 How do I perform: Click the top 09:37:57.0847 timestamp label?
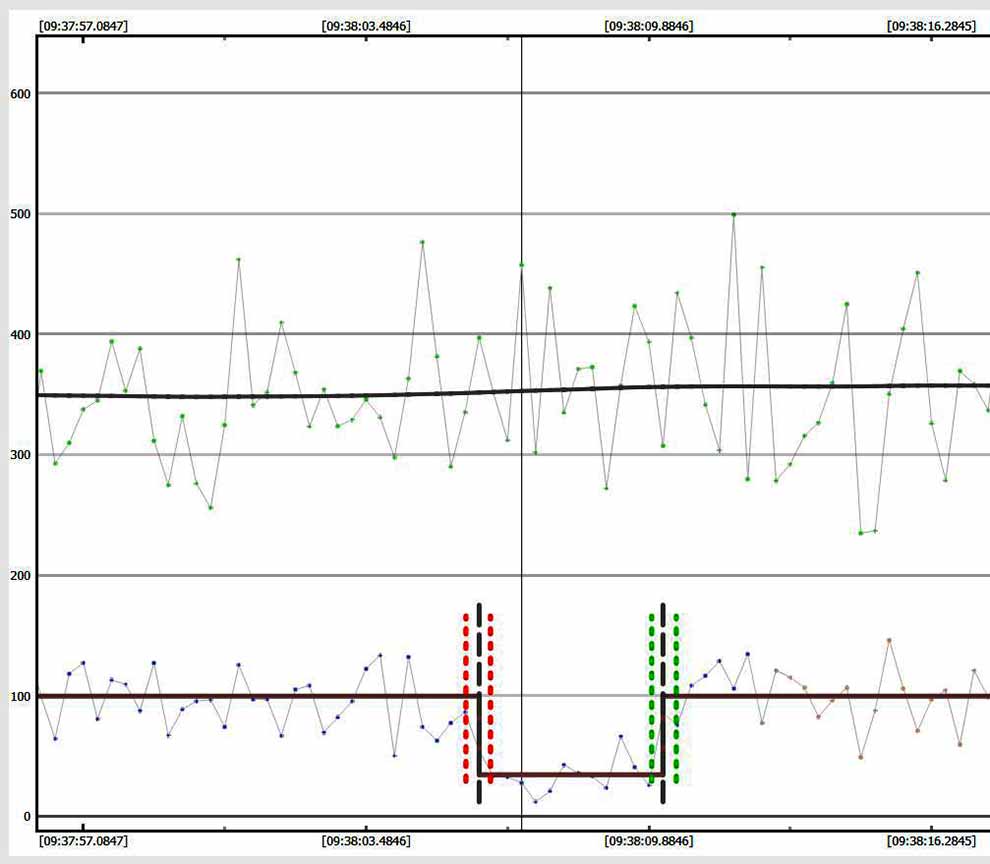tap(83, 25)
